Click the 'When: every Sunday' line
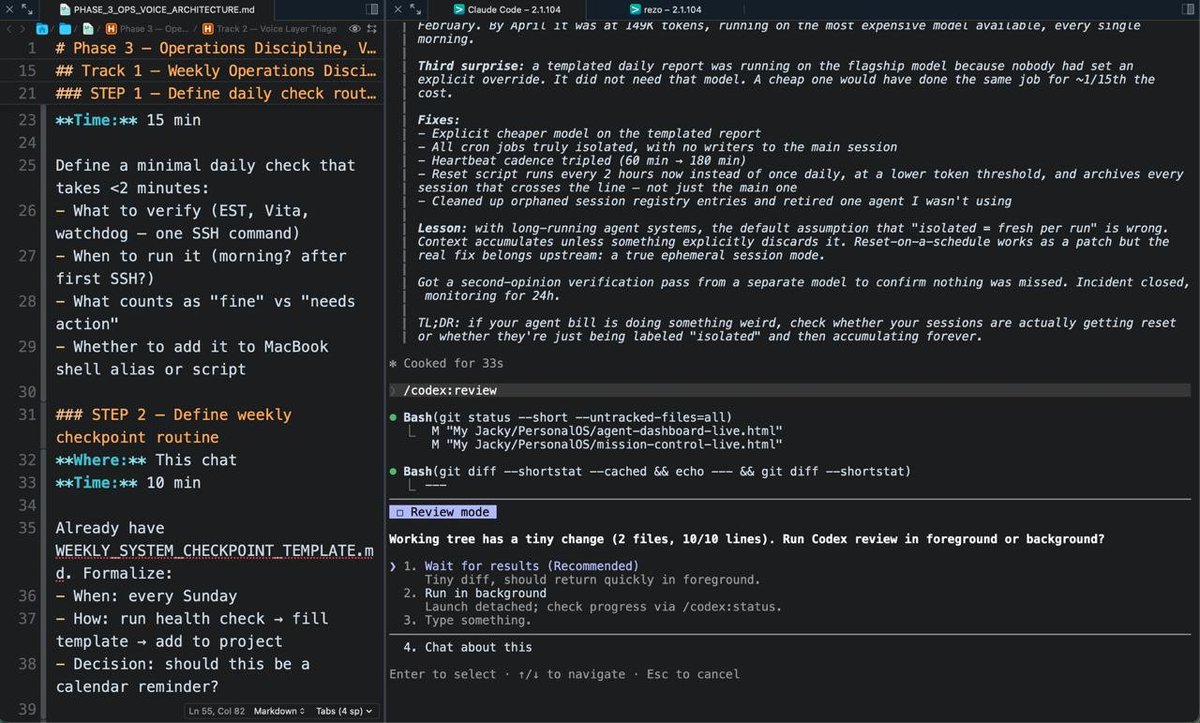1200x723 pixels. (x=146, y=596)
